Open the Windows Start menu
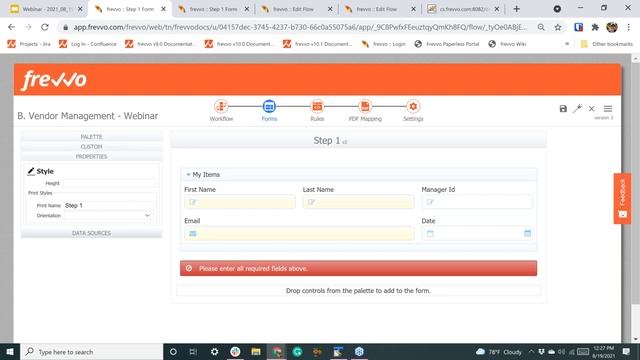This screenshot has height=360, width=640. pyautogui.click(x=10, y=352)
